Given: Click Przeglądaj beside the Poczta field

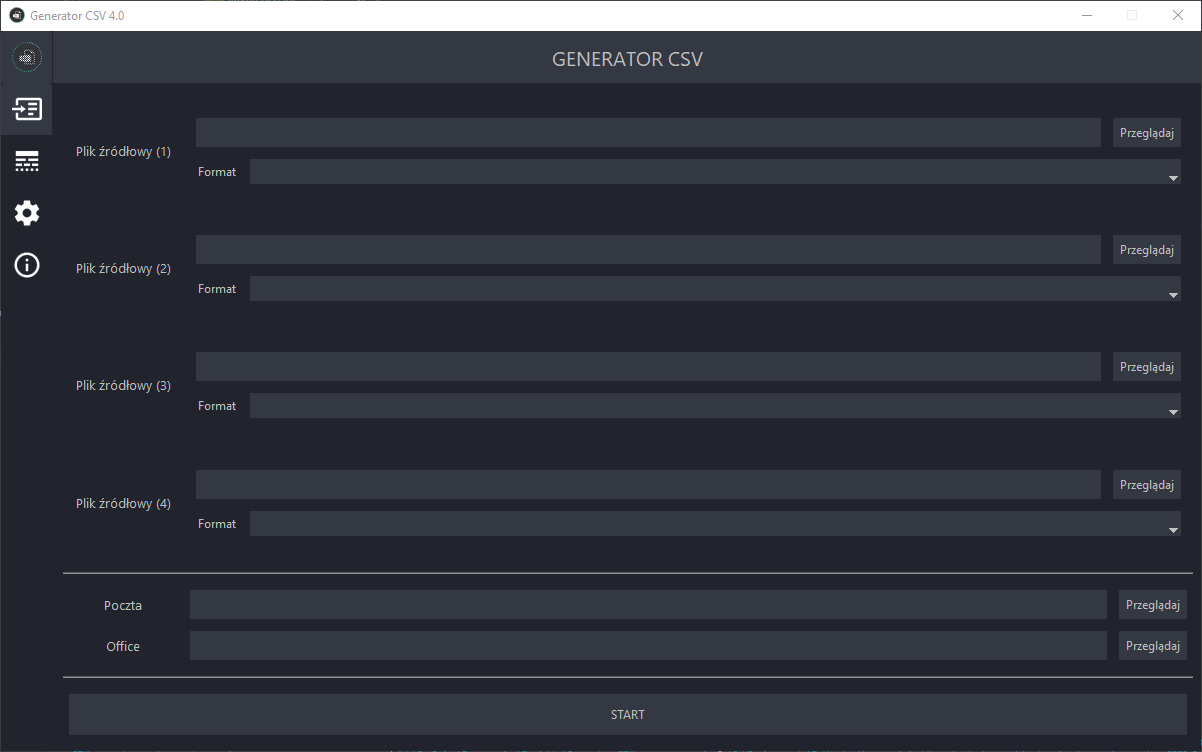Looking at the screenshot, I should 1152,605.
